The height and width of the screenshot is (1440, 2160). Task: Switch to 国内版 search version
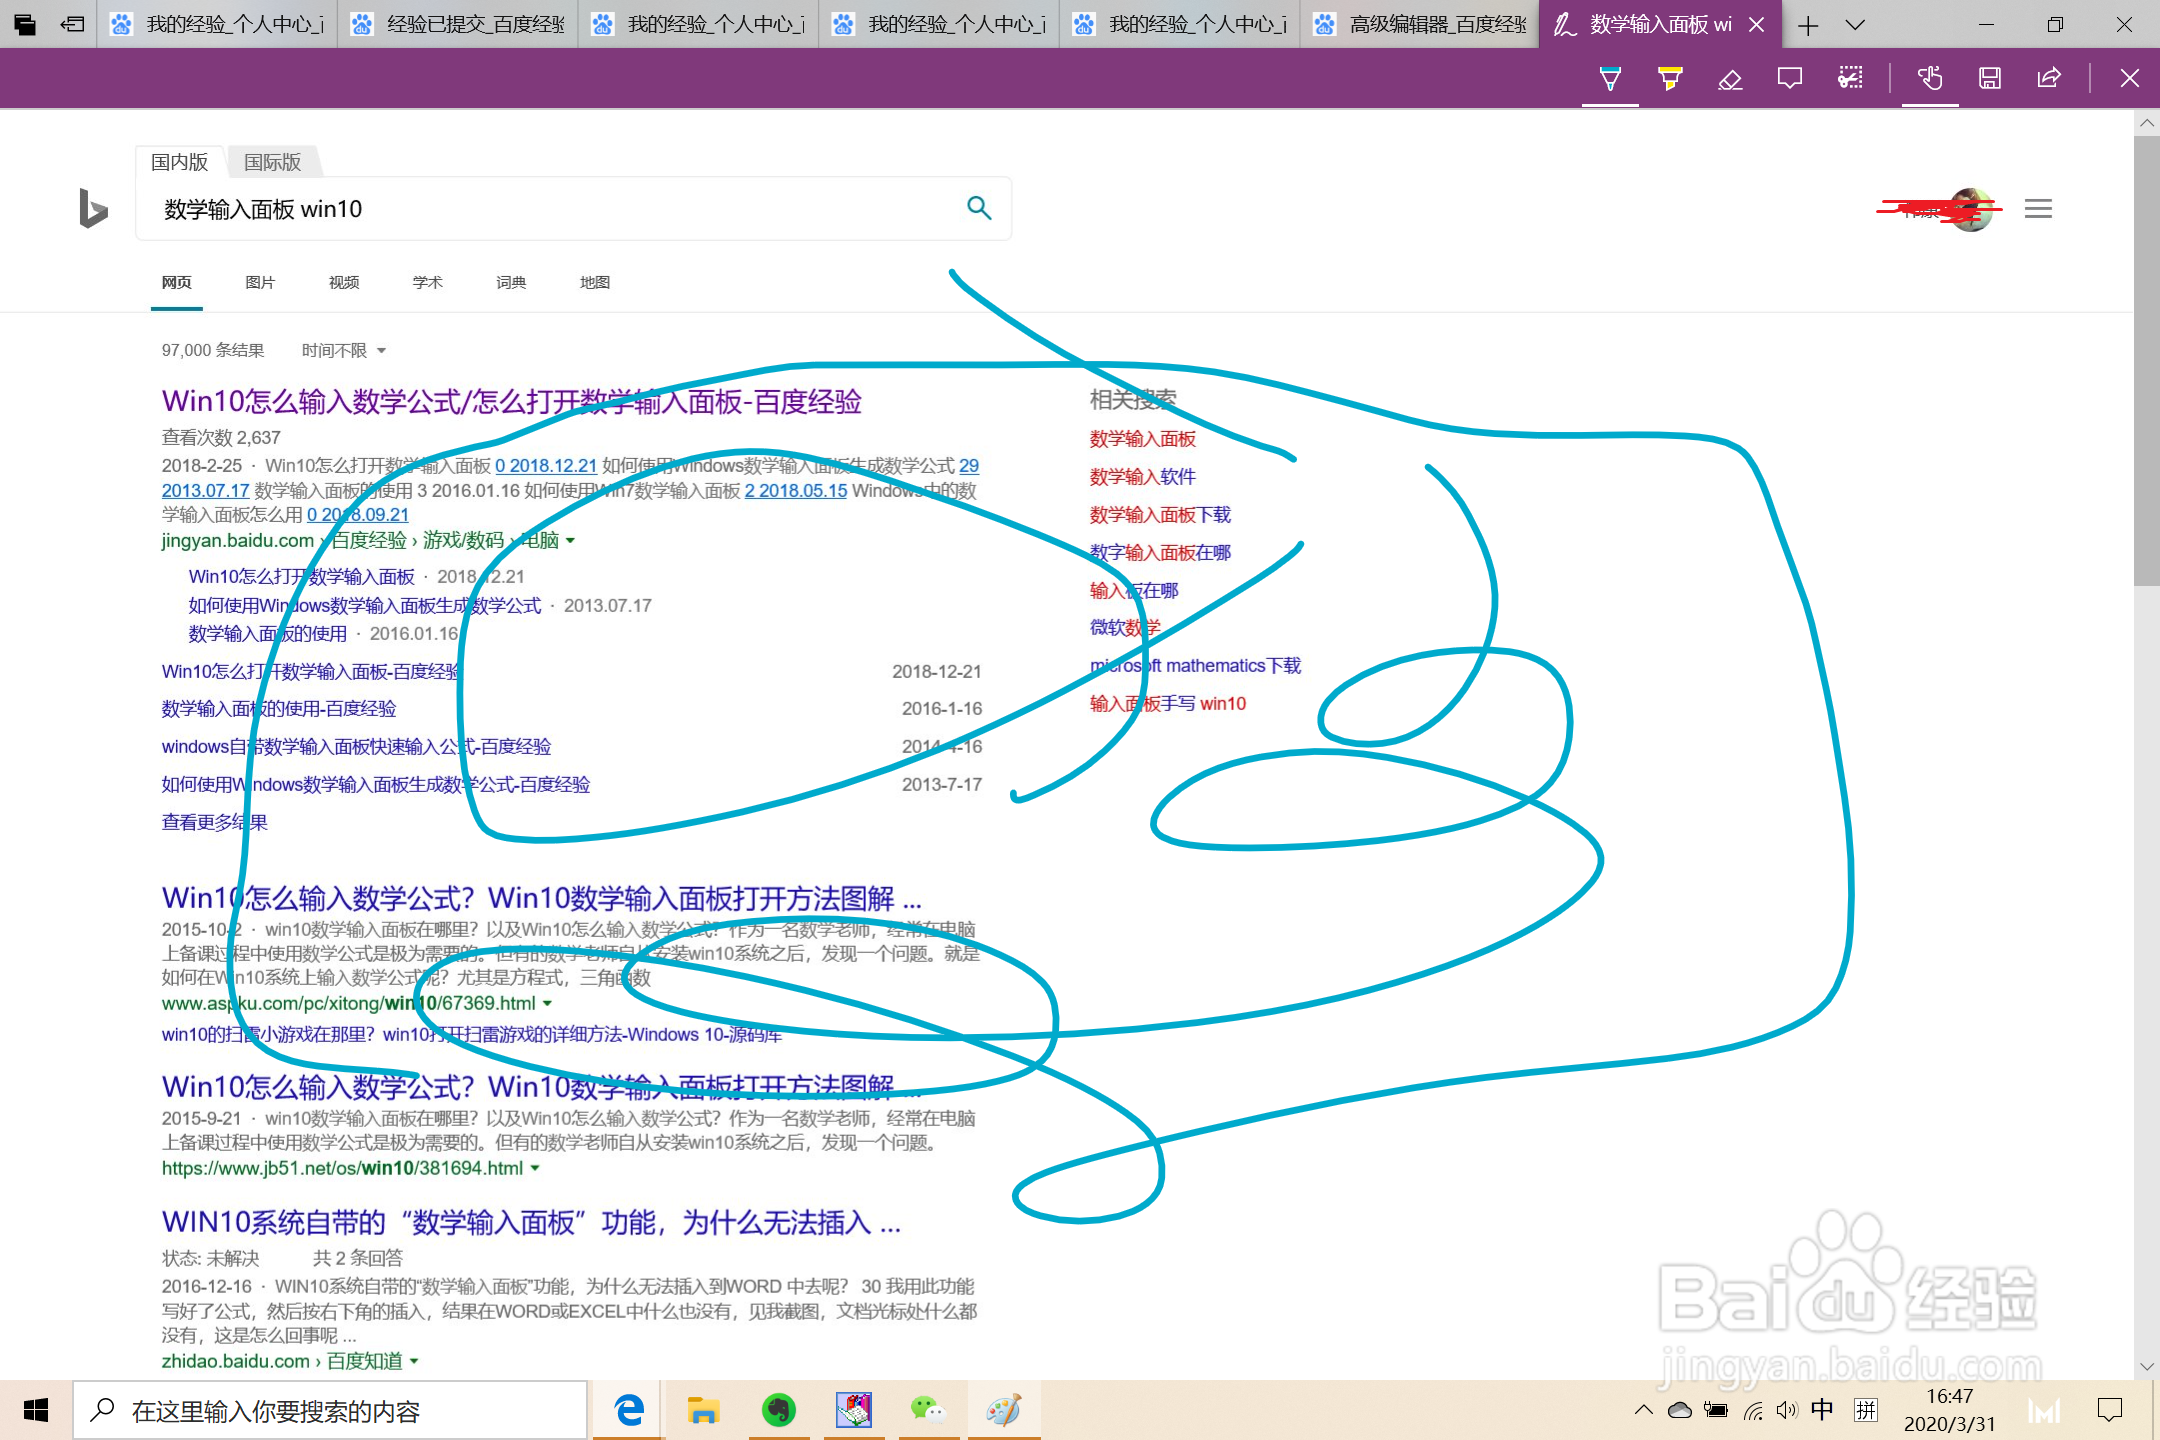[179, 162]
